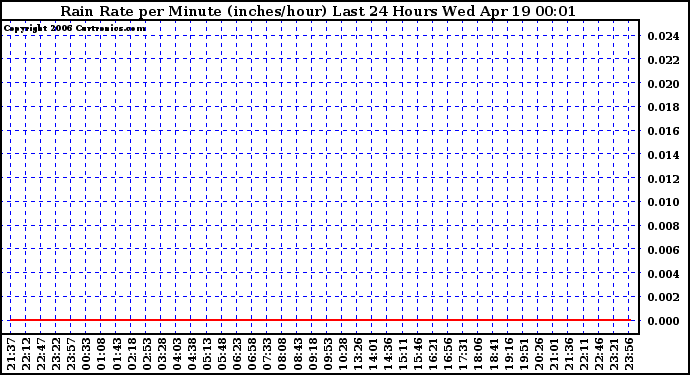This screenshot has height=375, width=690.
Task: Click the 23:57 time label
Action: [71, 354]
